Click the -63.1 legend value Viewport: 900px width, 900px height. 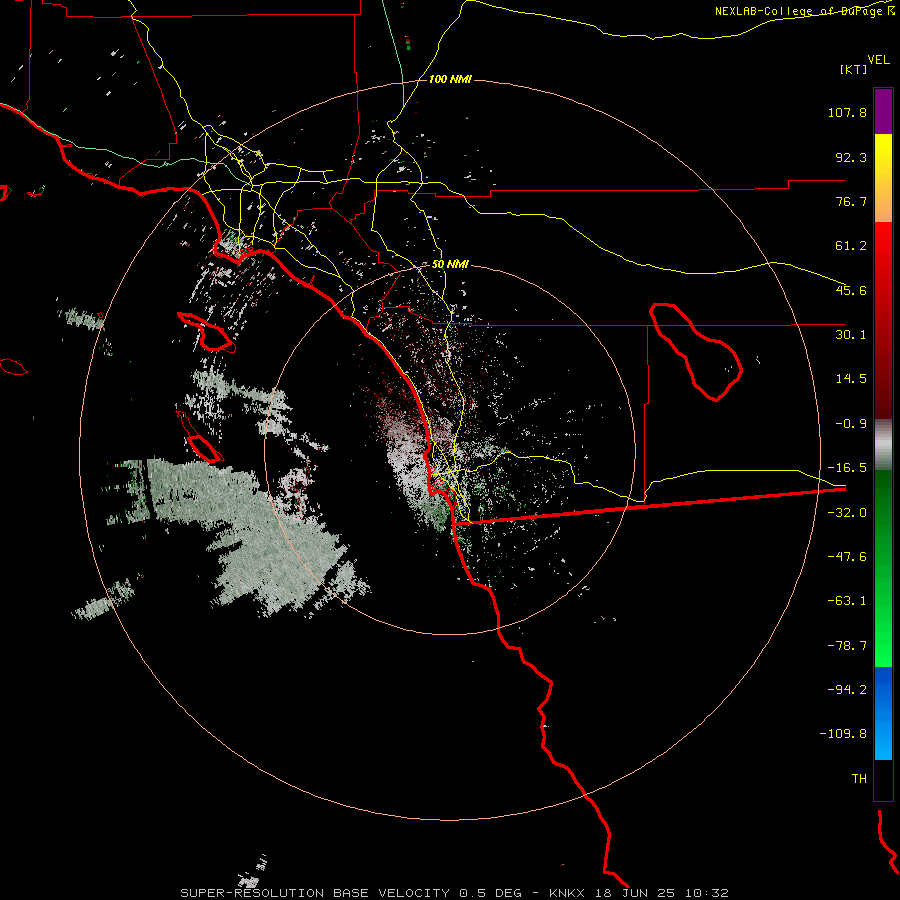pos(847,601)
